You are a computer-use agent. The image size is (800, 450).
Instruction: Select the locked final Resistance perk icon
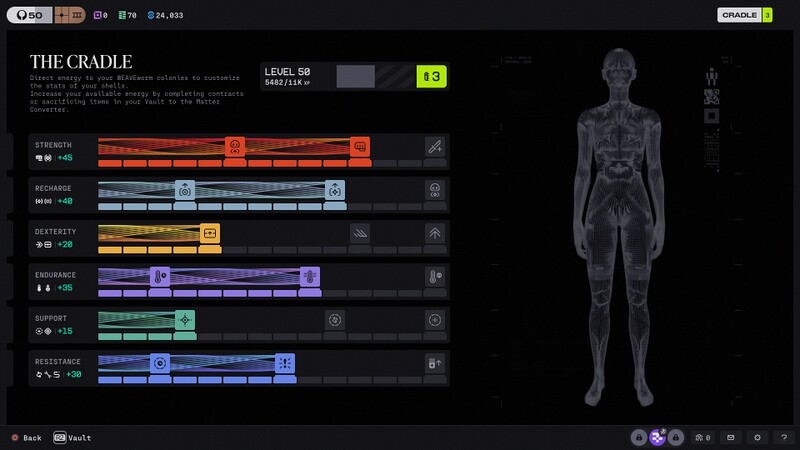(435, 364)
